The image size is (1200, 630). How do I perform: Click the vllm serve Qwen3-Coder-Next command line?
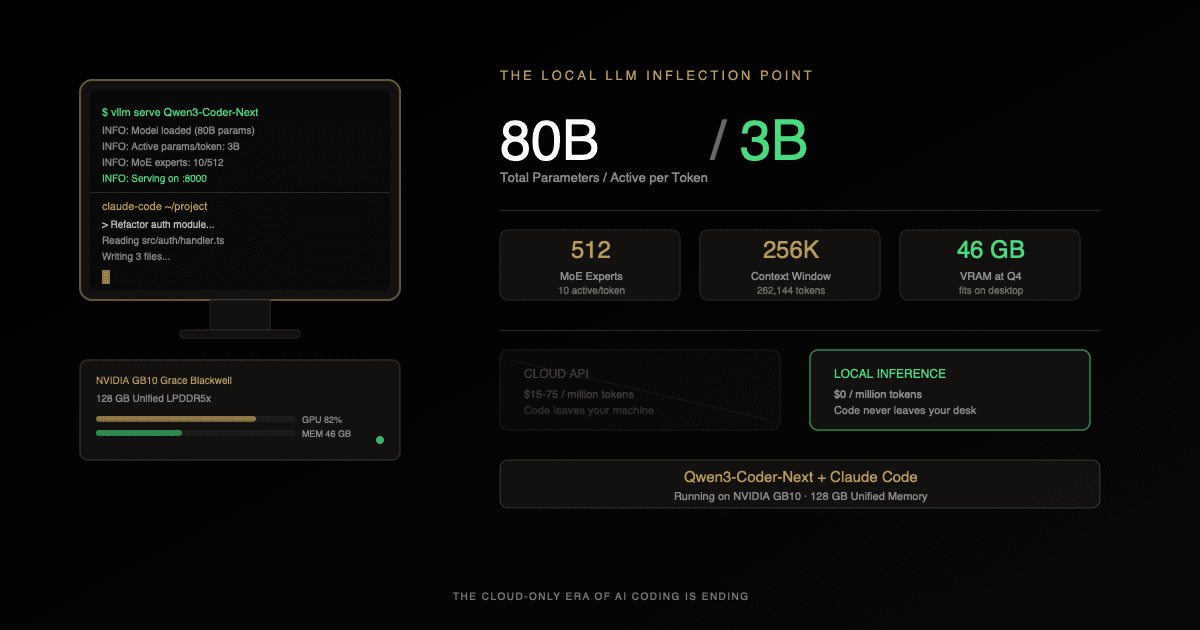pyautogui.click(x=180, y=113)
